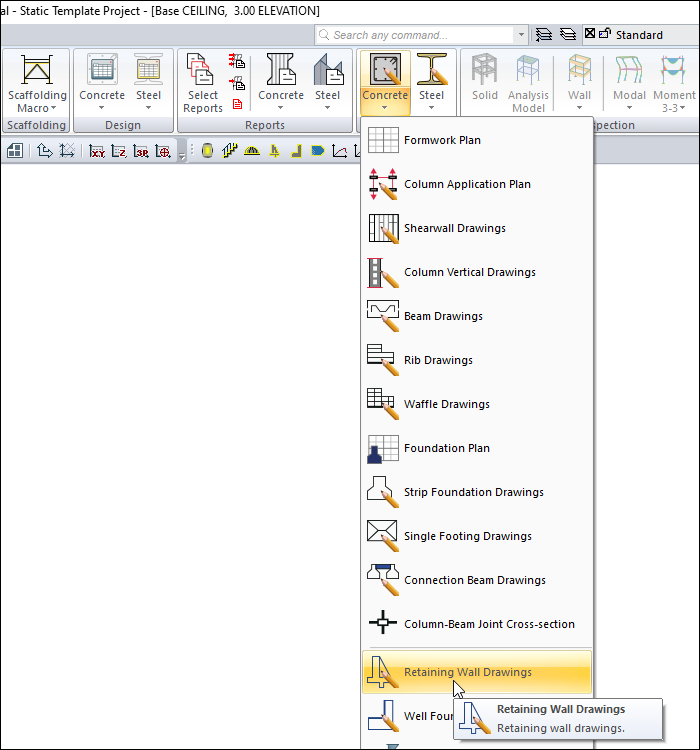Screen dimensions: 700x750
Task: Expand the Scaffolding Macro dropdown arrow
Action: [x=53, y=108]
